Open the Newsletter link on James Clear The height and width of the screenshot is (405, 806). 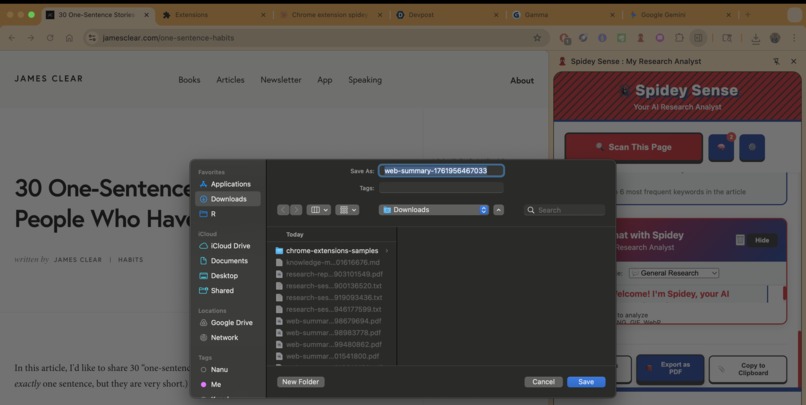[281, 80]
